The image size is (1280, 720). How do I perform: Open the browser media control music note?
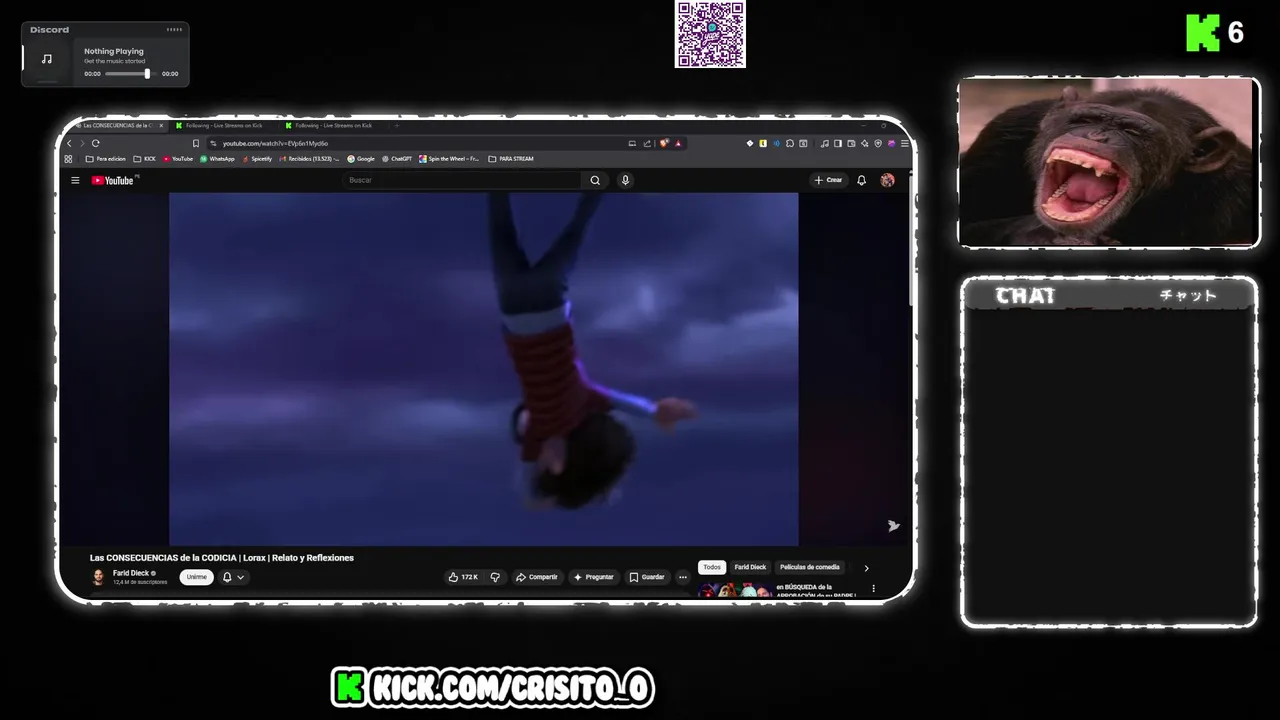coord(825,143)
